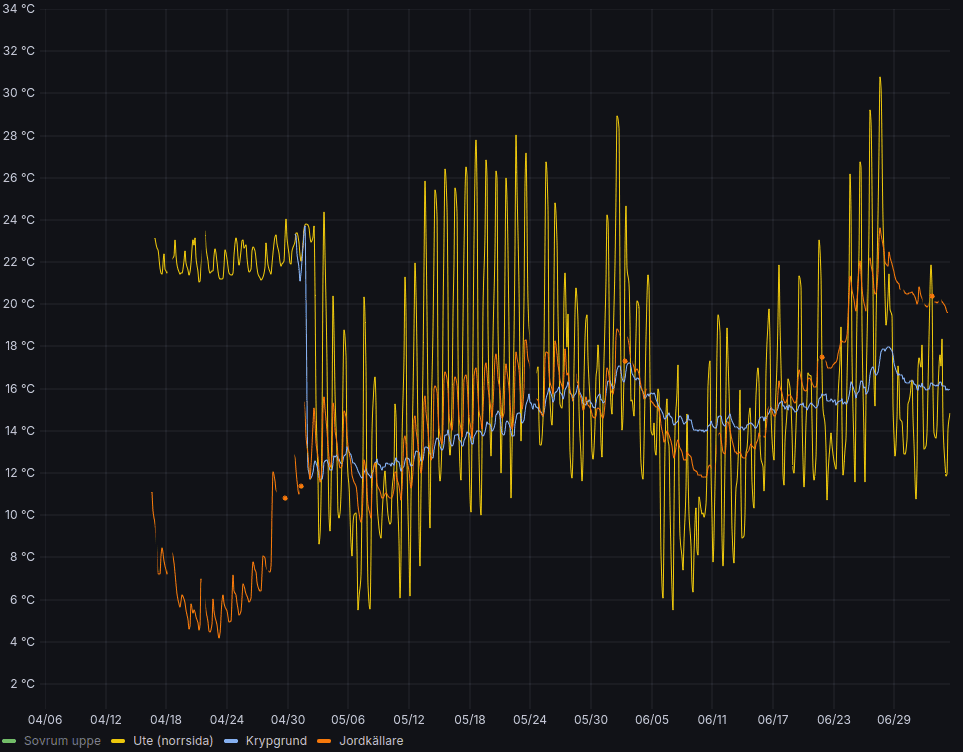Open orange color swatch for Jordkällare
The height and width of the screenshot is (752, 963).
[326, 741]
